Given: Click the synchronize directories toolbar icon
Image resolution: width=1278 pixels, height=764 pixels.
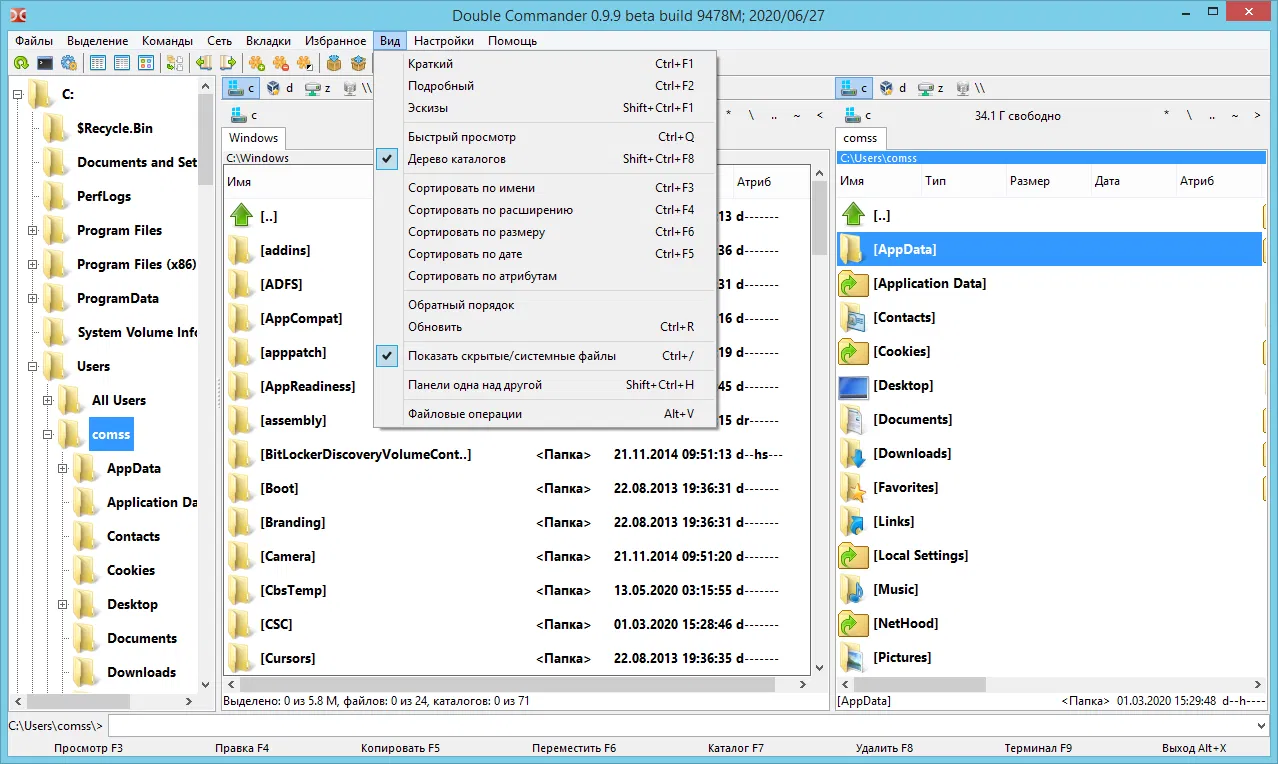Looking at the screenshot, I should point(175,63).
